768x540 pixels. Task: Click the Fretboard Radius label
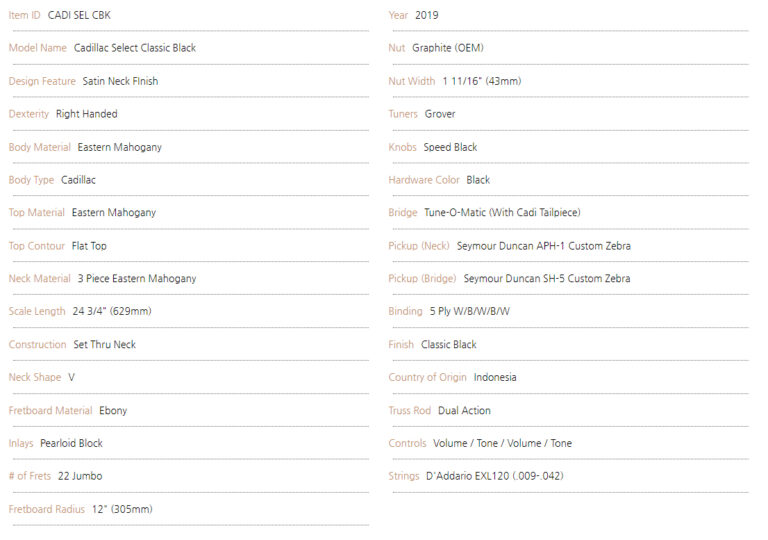[x=47, y=509]
